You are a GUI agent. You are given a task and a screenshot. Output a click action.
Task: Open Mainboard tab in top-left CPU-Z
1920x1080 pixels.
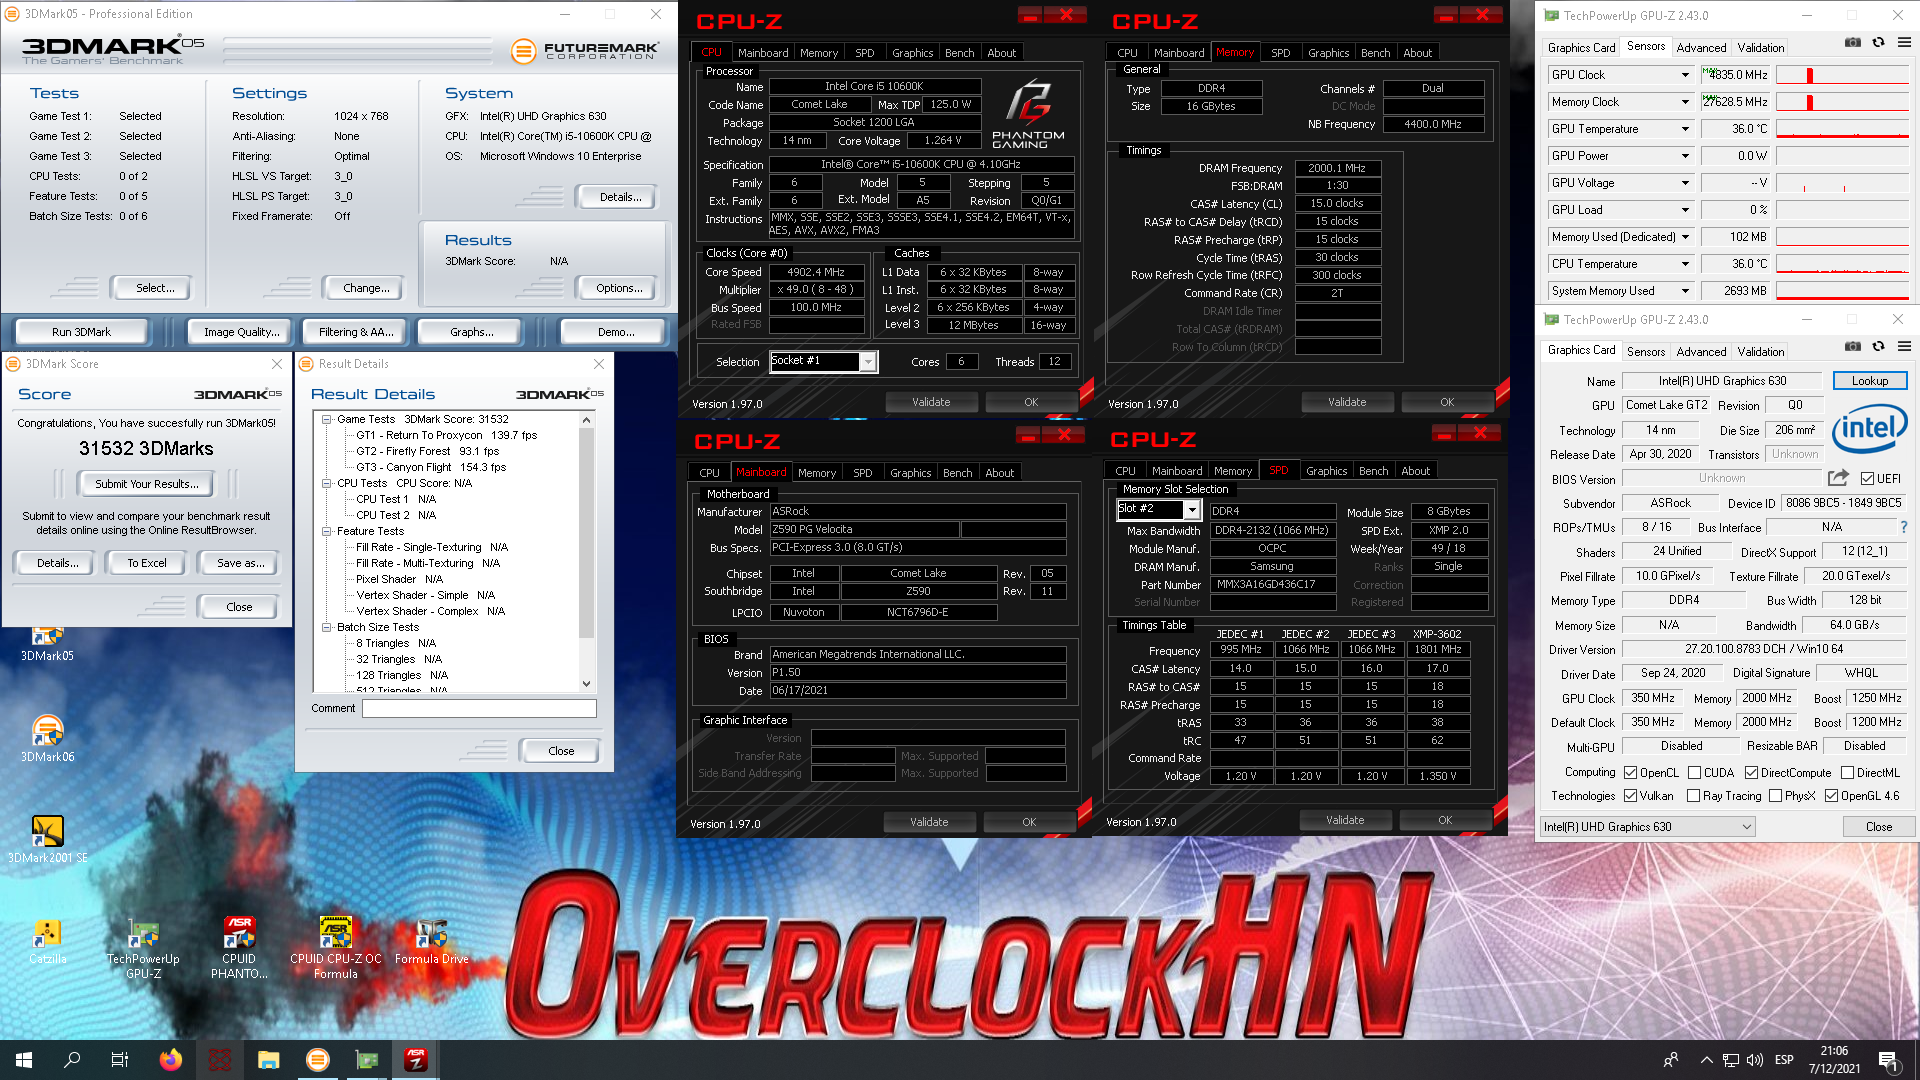tap(763, 53)
